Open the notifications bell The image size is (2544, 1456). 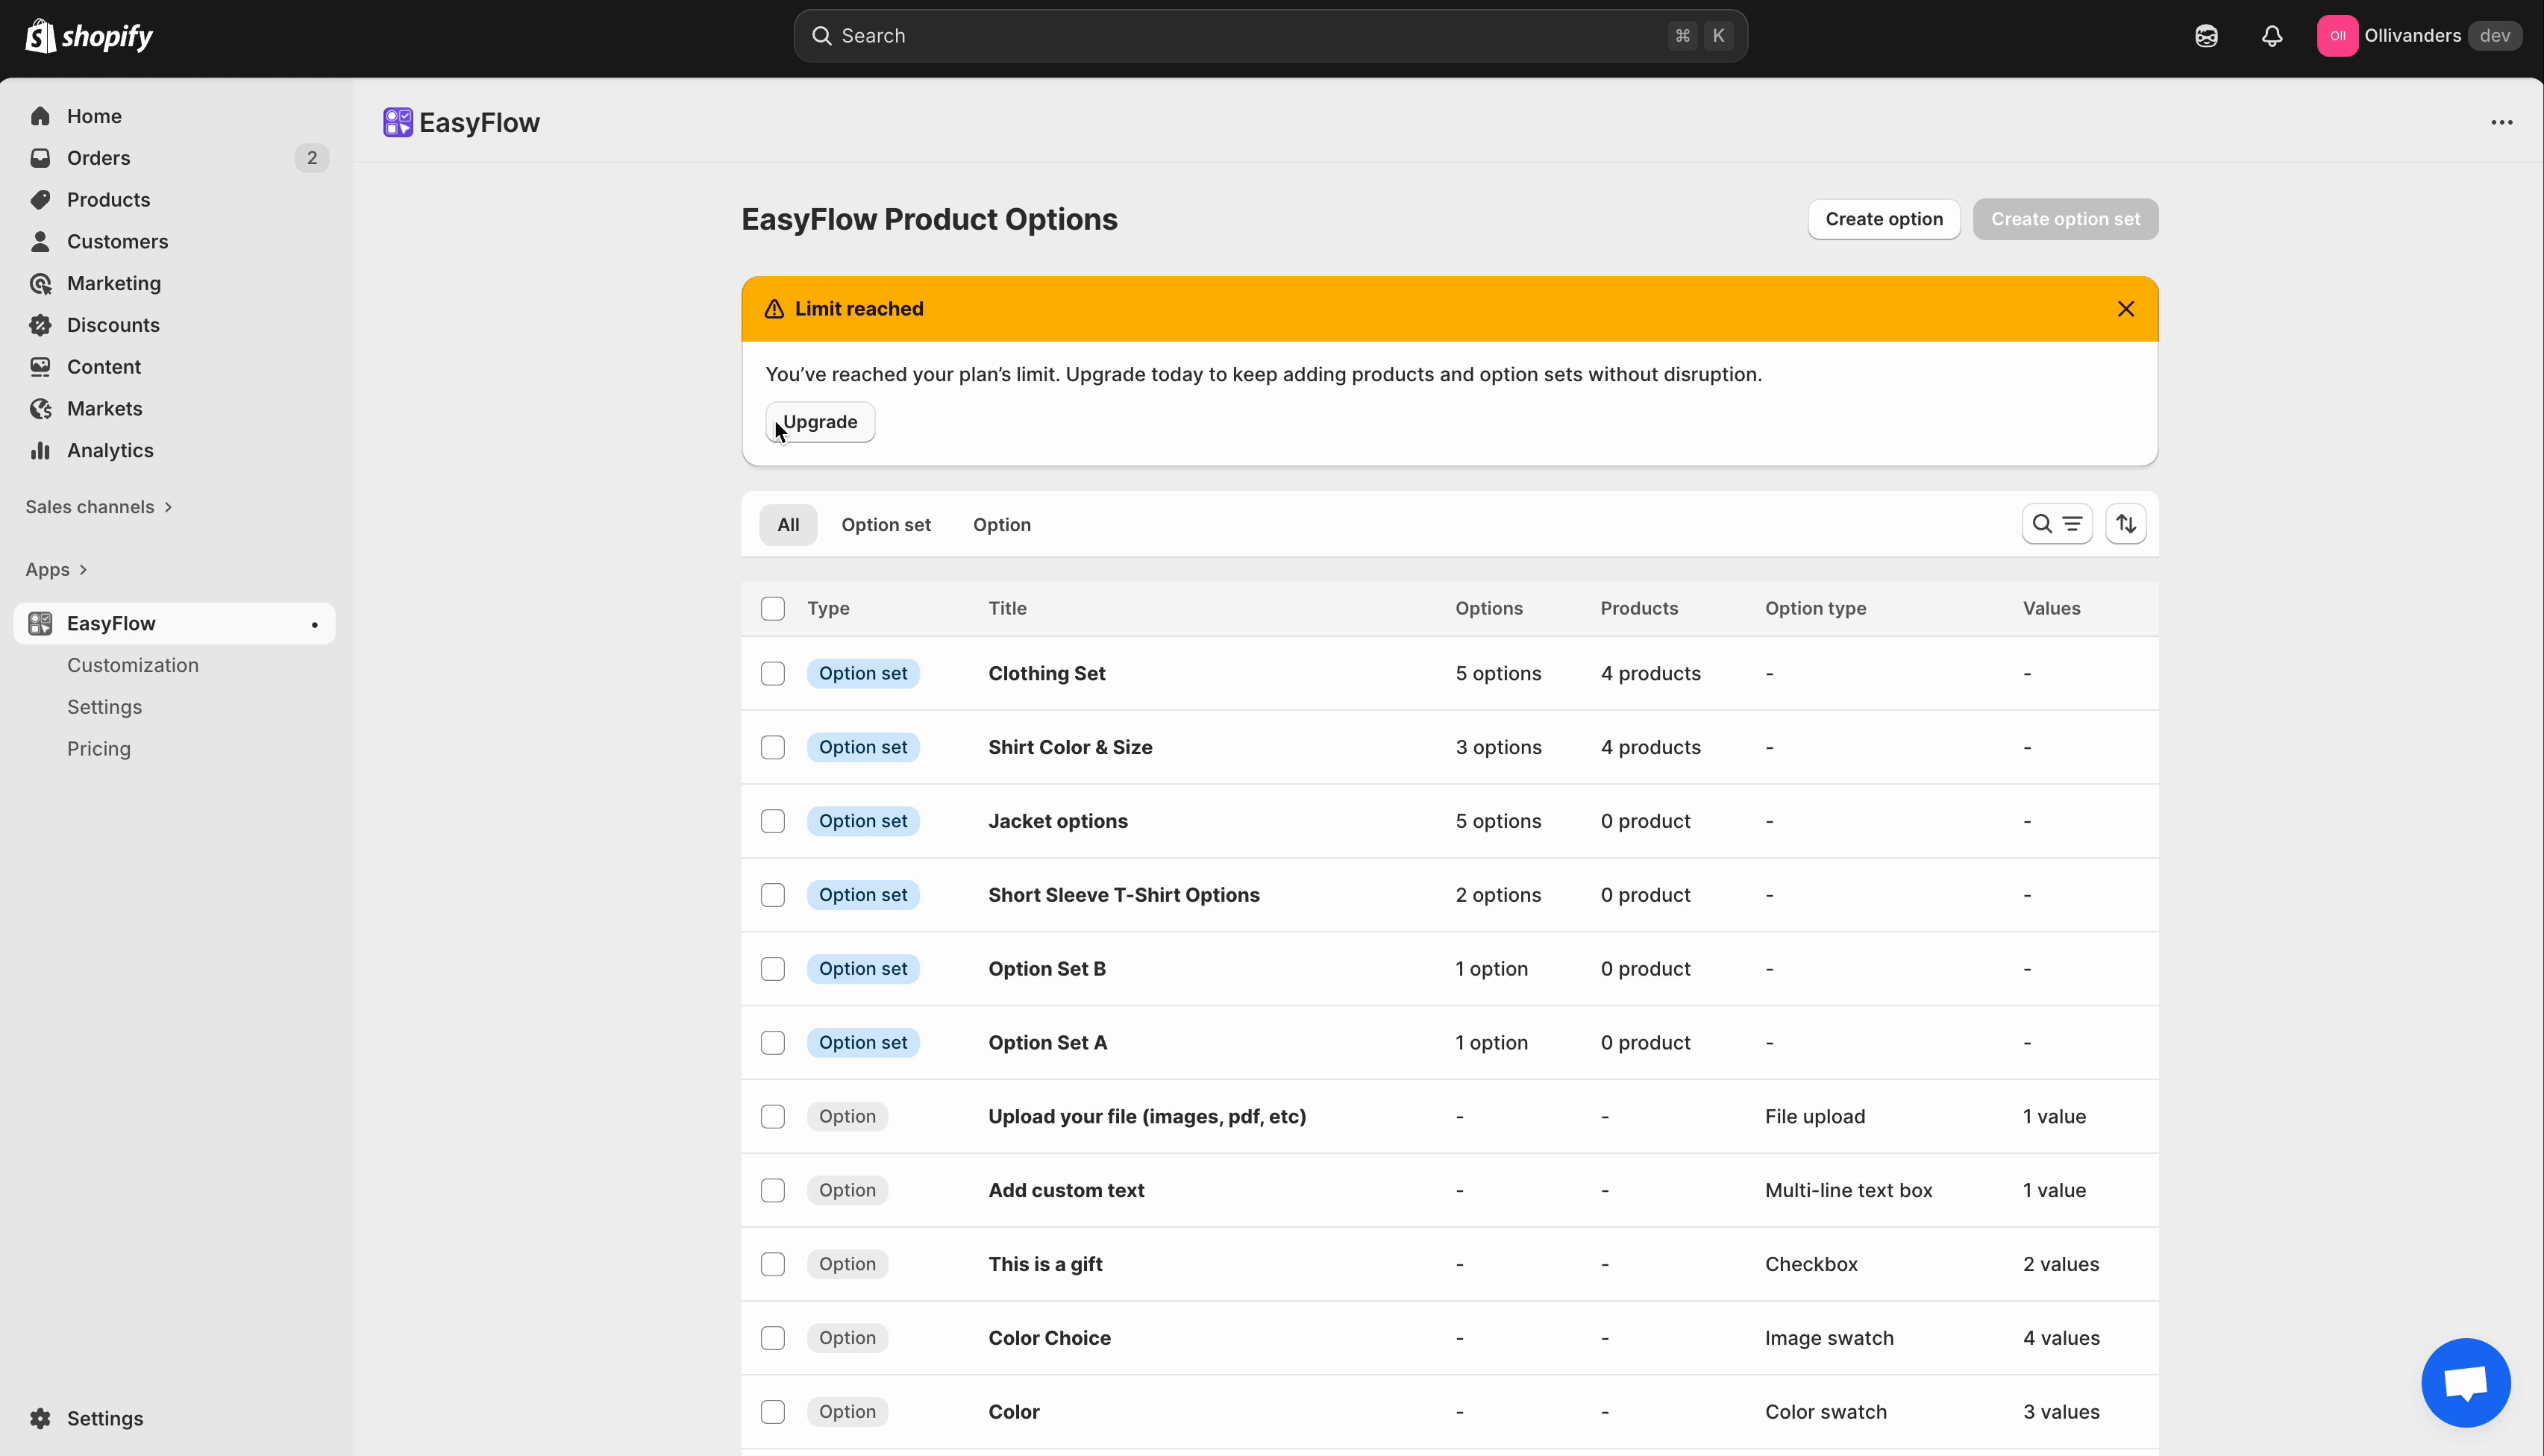coord(2272,36)
